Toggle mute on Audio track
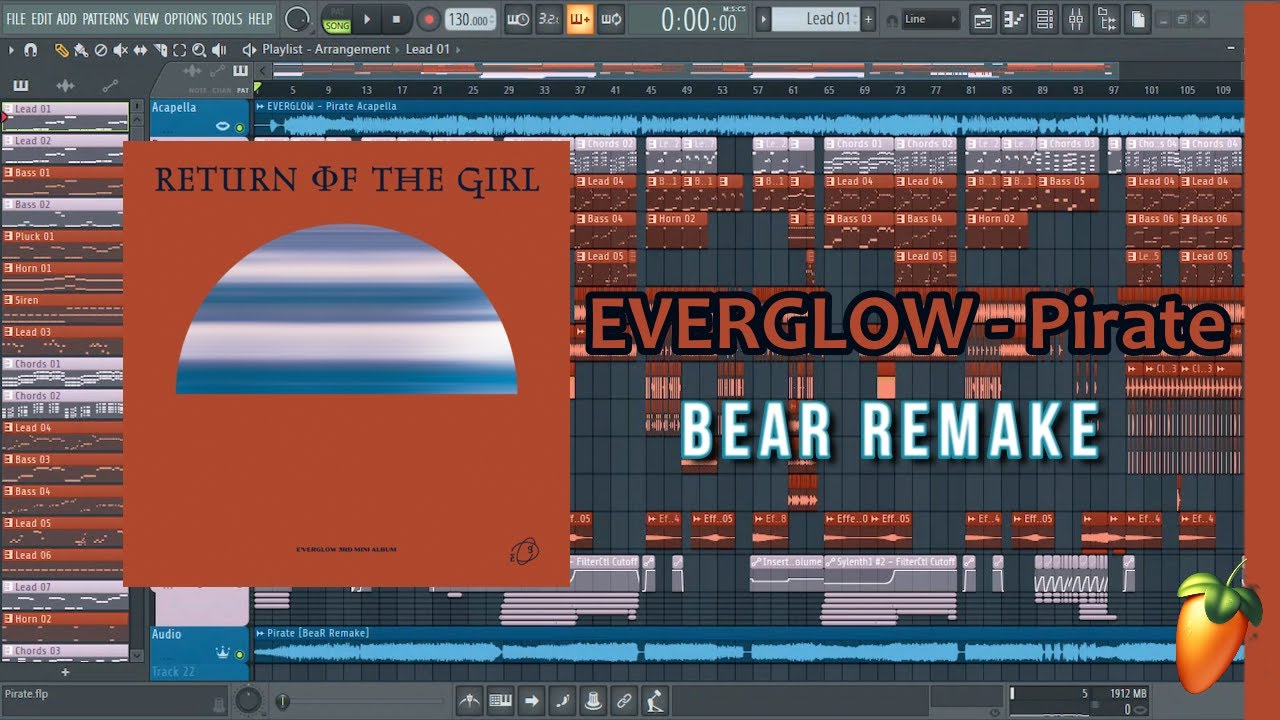1280x720 pixels. click(x=239, y=654)
